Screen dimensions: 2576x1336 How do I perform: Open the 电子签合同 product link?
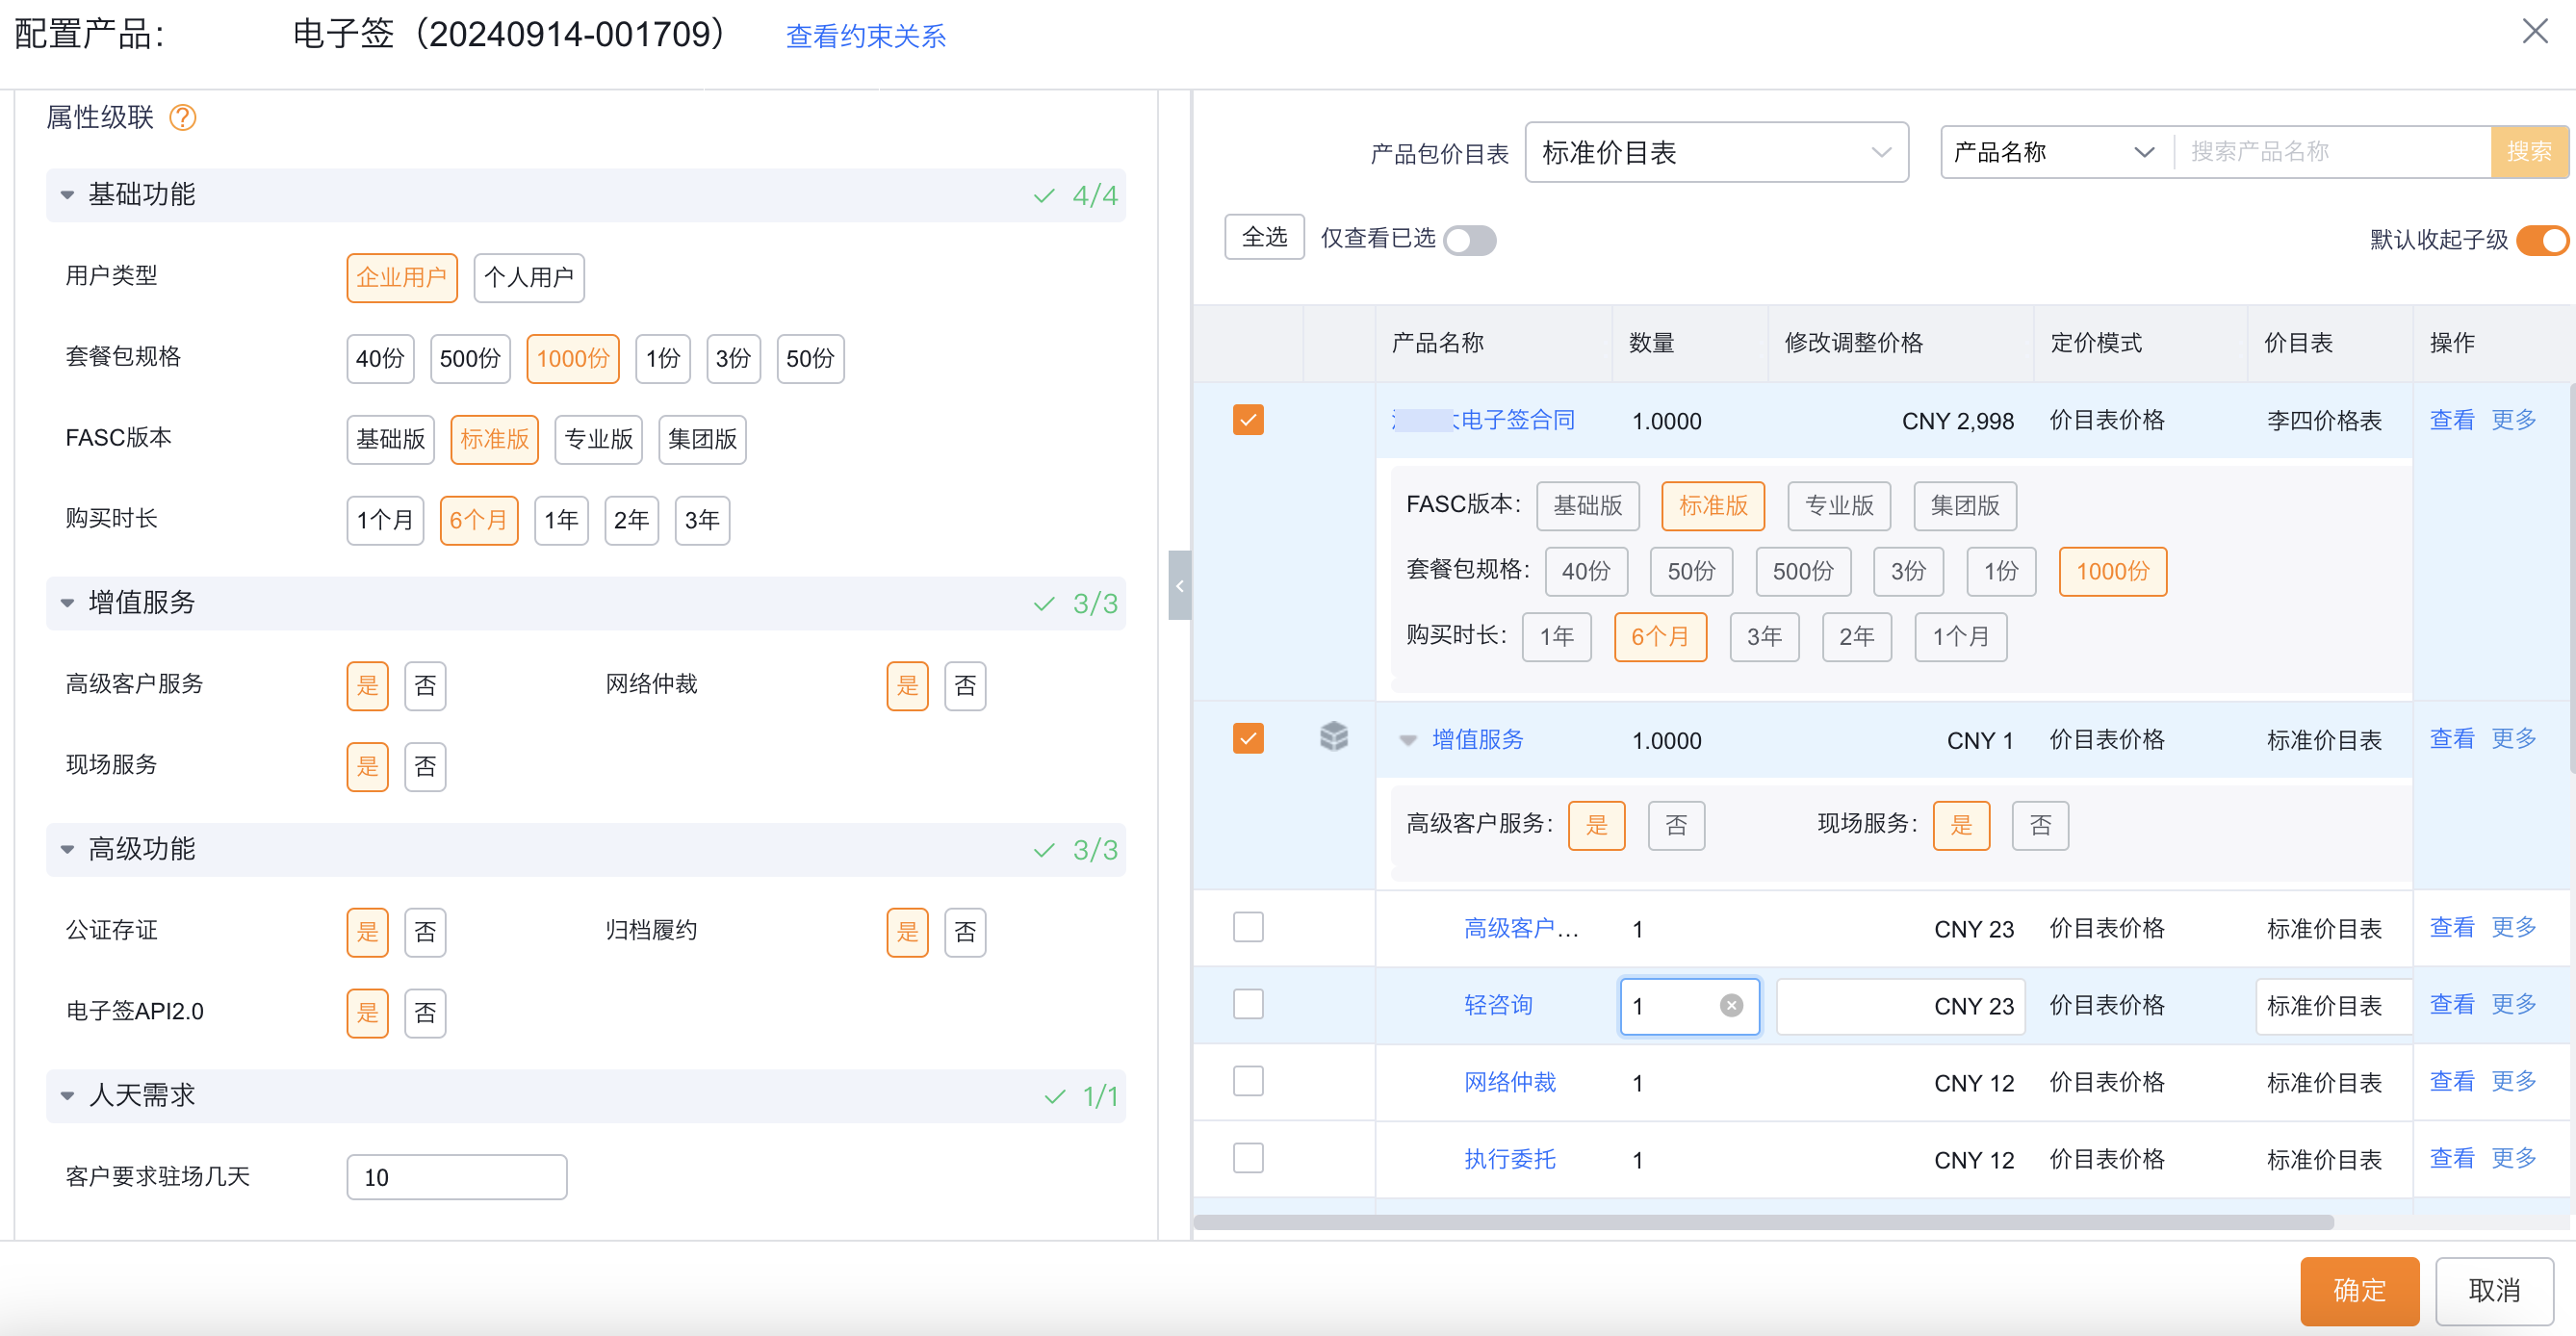1483,420
